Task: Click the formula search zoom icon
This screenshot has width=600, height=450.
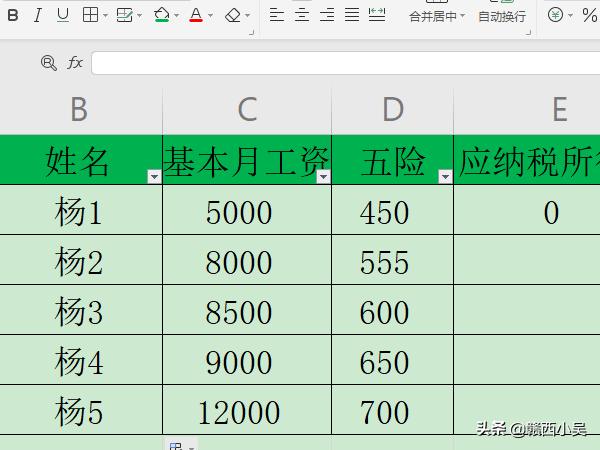Action: click(x=49, y=63)
